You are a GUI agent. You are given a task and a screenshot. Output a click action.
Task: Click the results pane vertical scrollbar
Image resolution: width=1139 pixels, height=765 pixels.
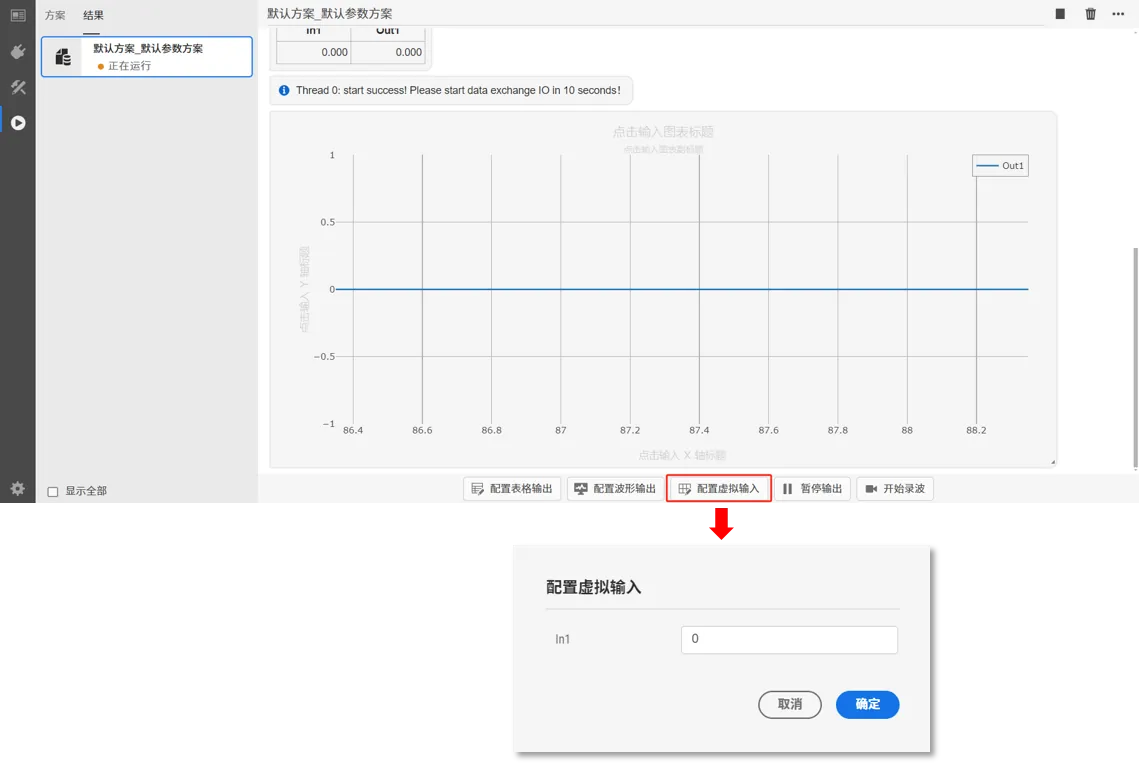pos(1135,359)
